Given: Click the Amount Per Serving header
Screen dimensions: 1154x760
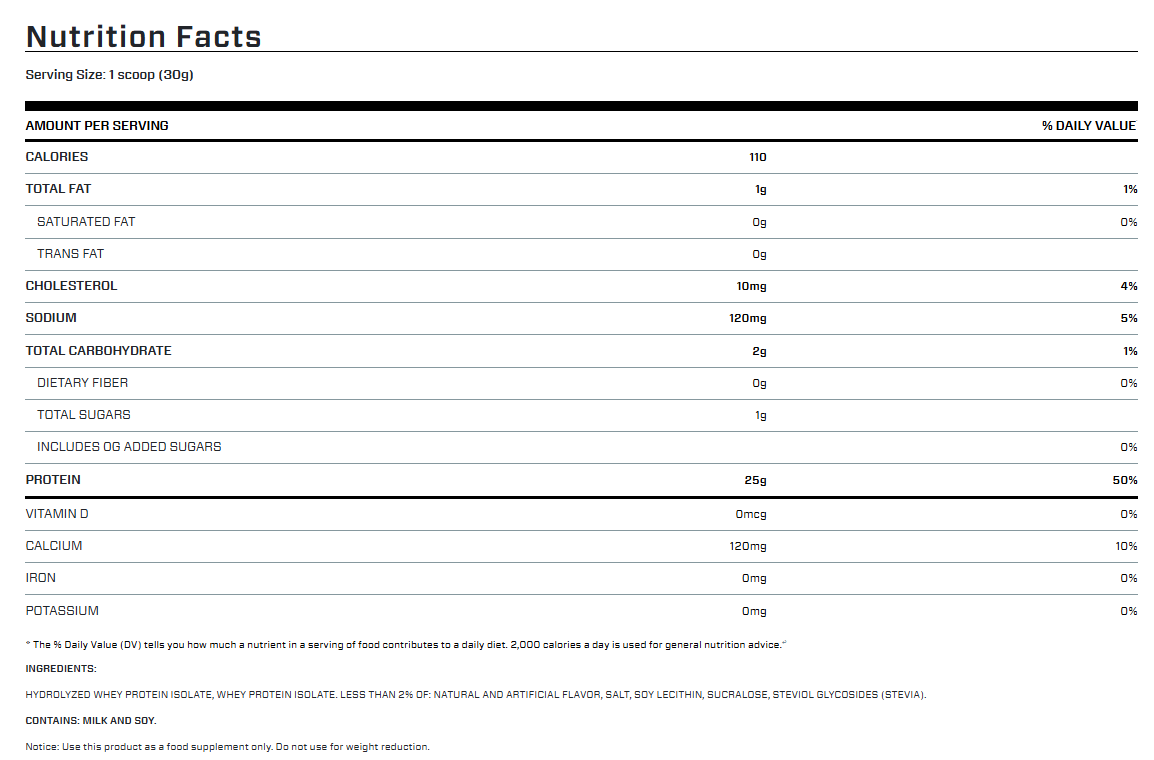Looking at the screenshot, I should pyautogui.click(x=97, y=126).
